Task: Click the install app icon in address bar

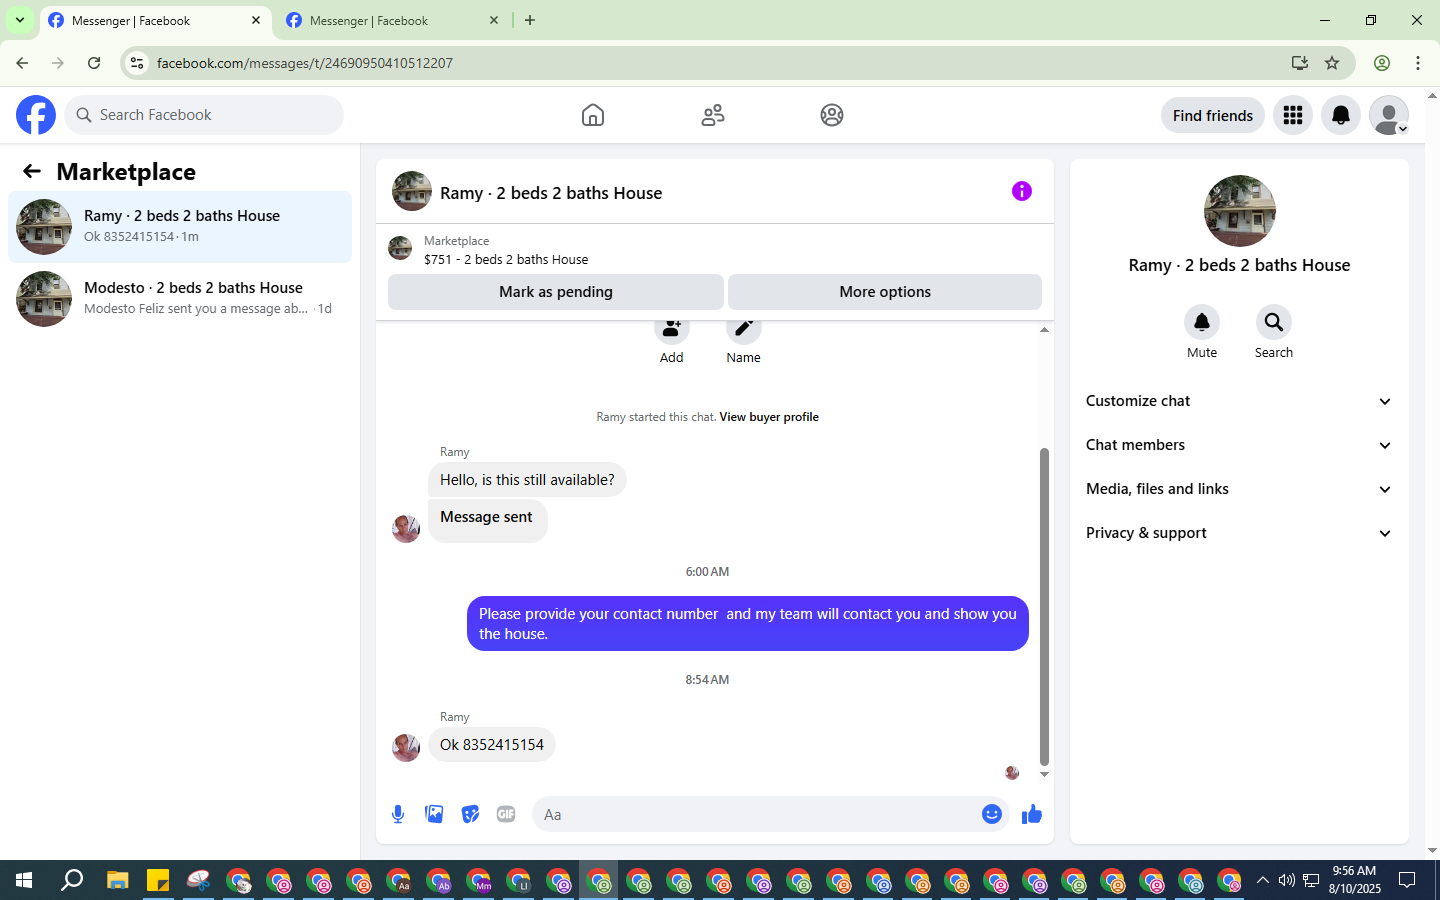Action: (1300, 63)
